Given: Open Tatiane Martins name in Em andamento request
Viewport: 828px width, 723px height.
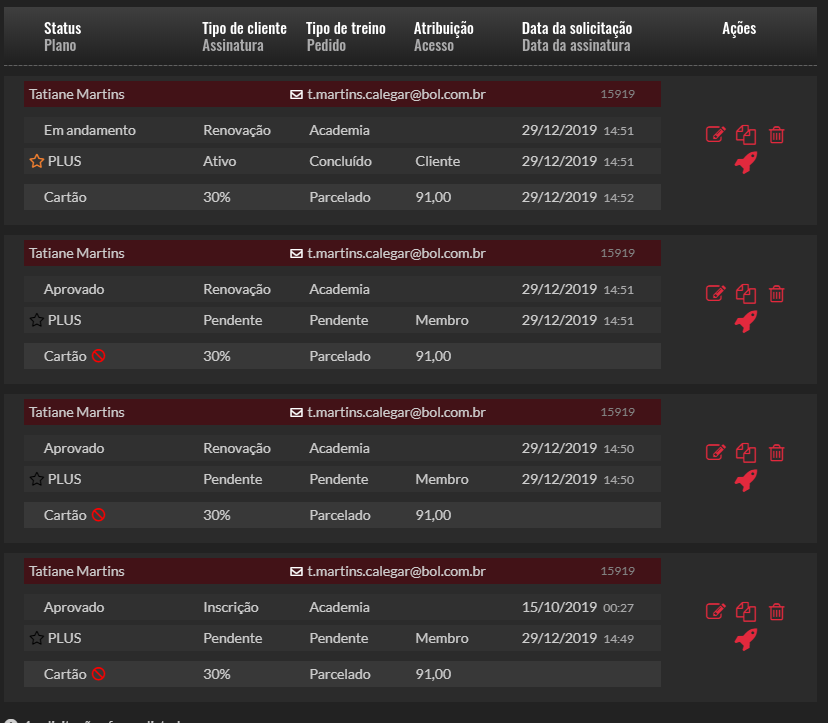Looking at the screenshot, I should pos(77,95).
